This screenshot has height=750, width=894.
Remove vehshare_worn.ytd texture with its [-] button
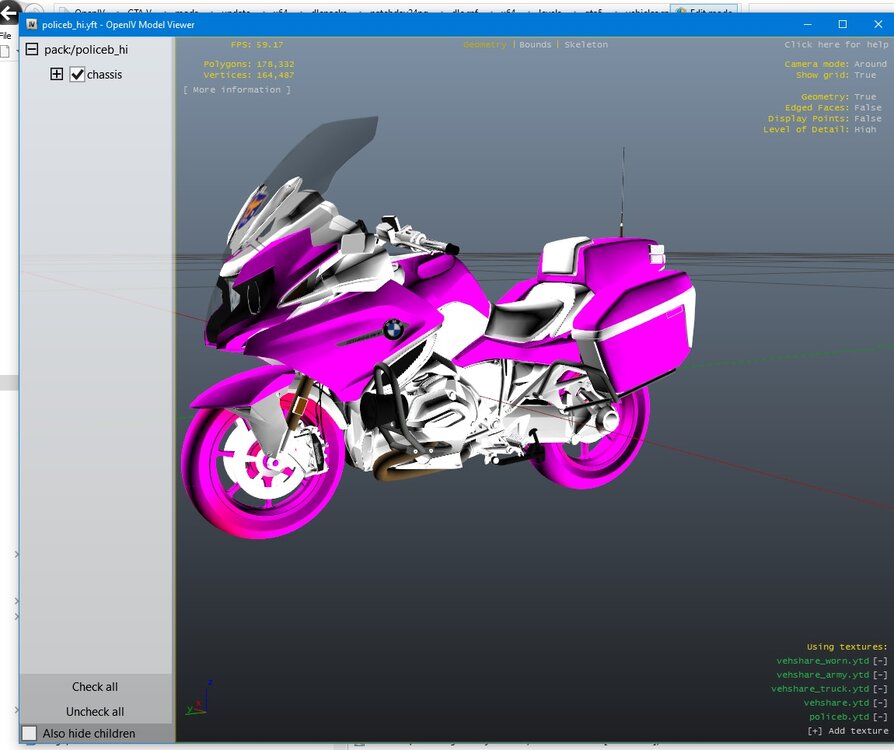coord(880,661)
